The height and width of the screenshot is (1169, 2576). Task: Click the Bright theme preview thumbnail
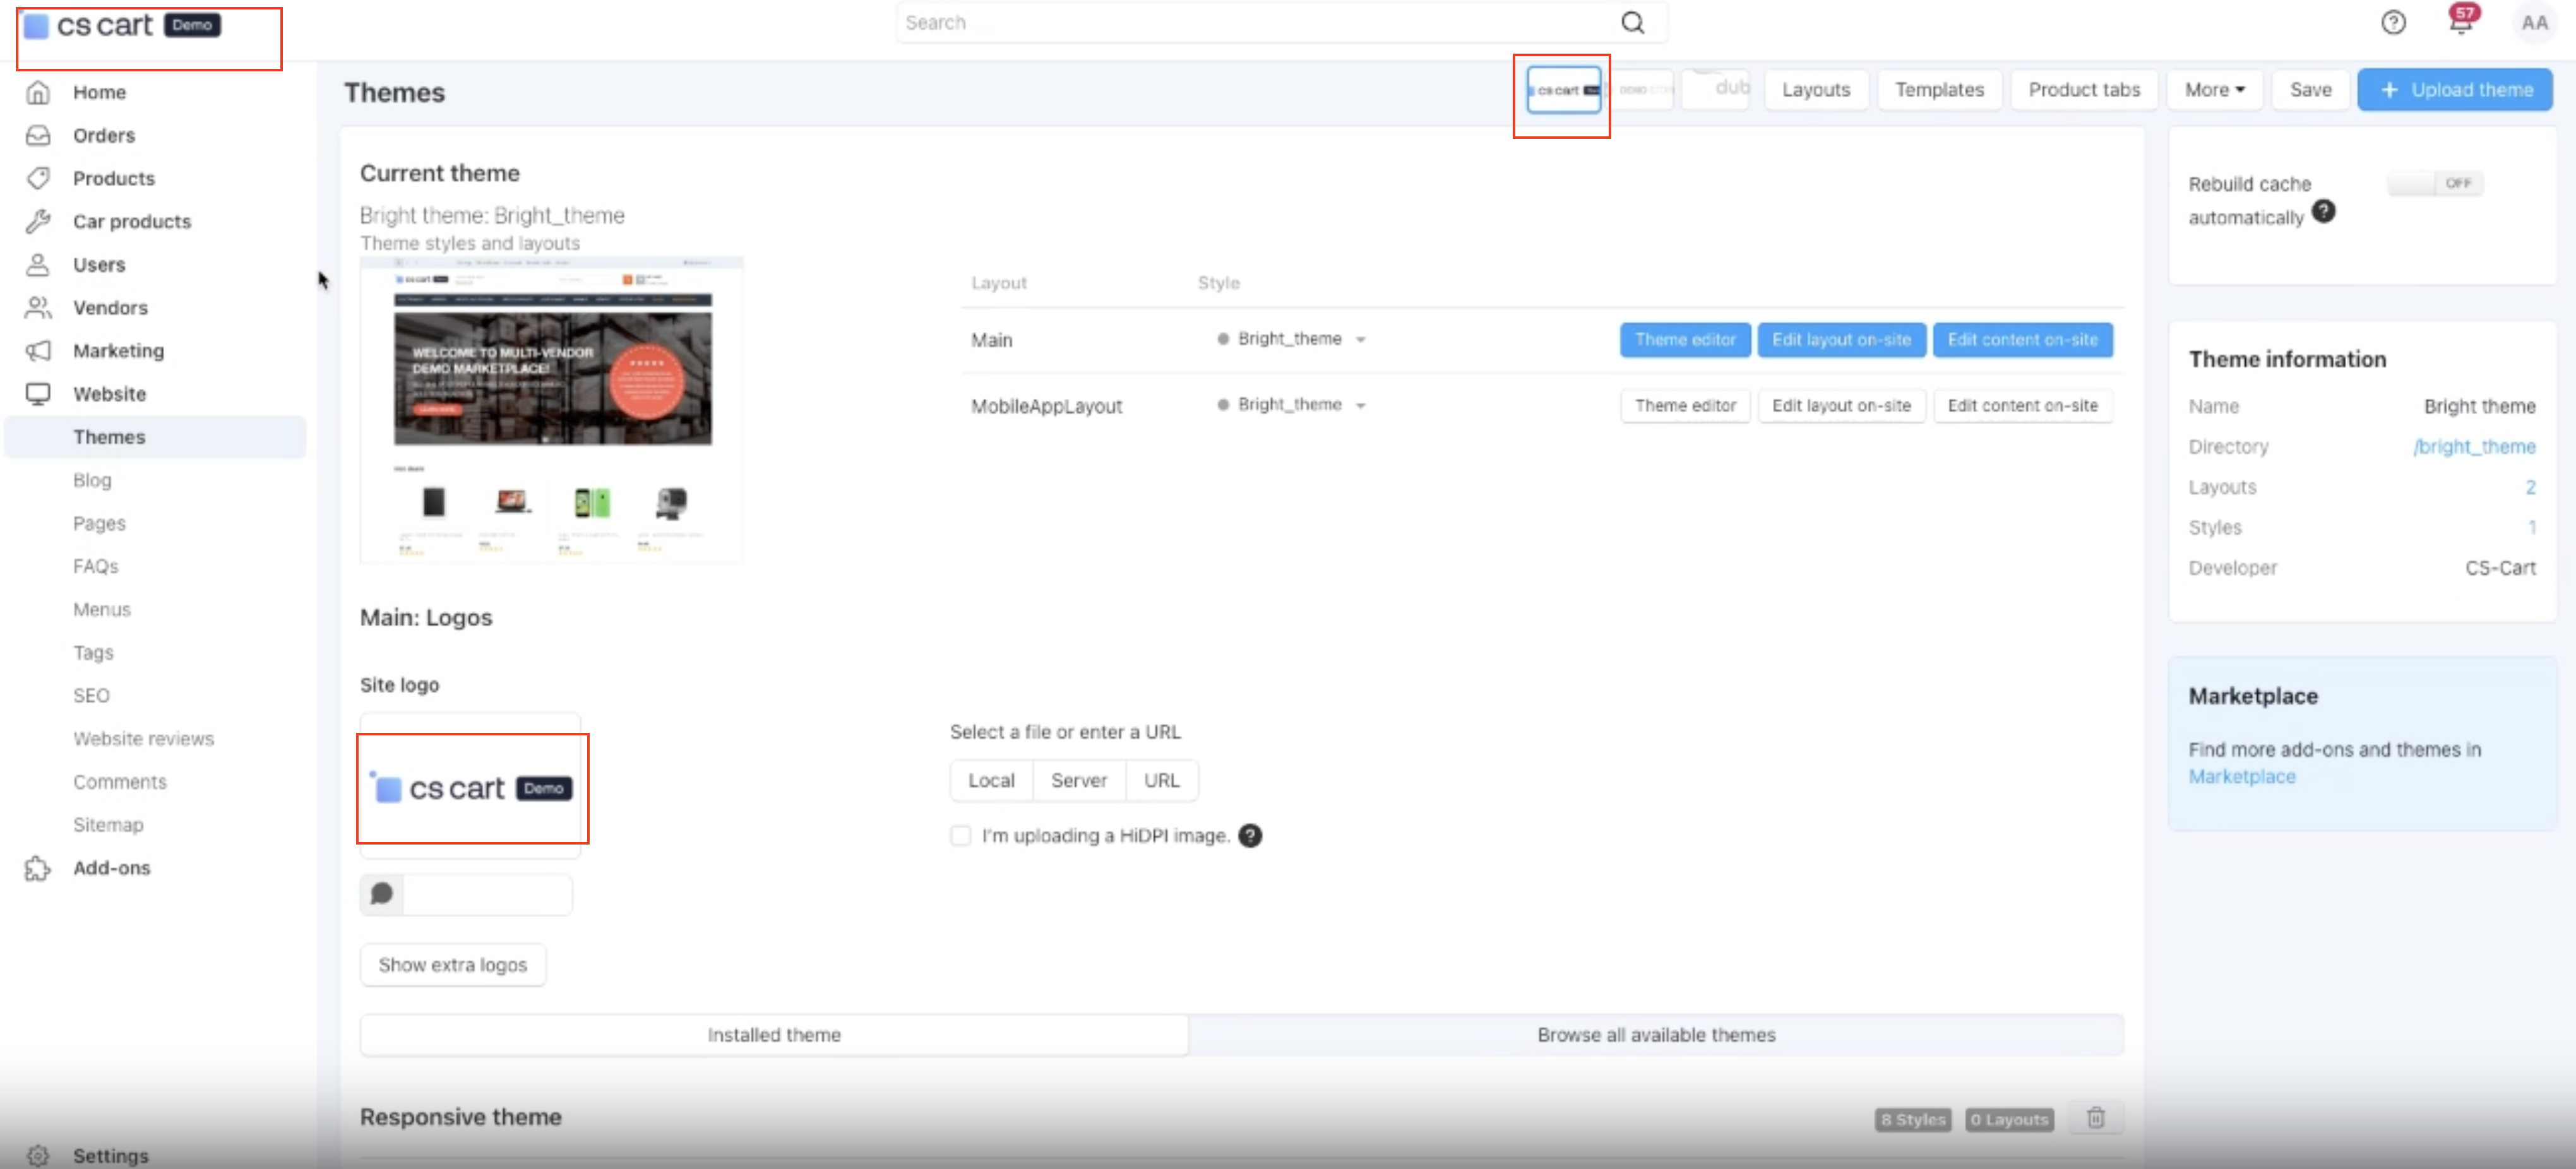tap(551, 411)
